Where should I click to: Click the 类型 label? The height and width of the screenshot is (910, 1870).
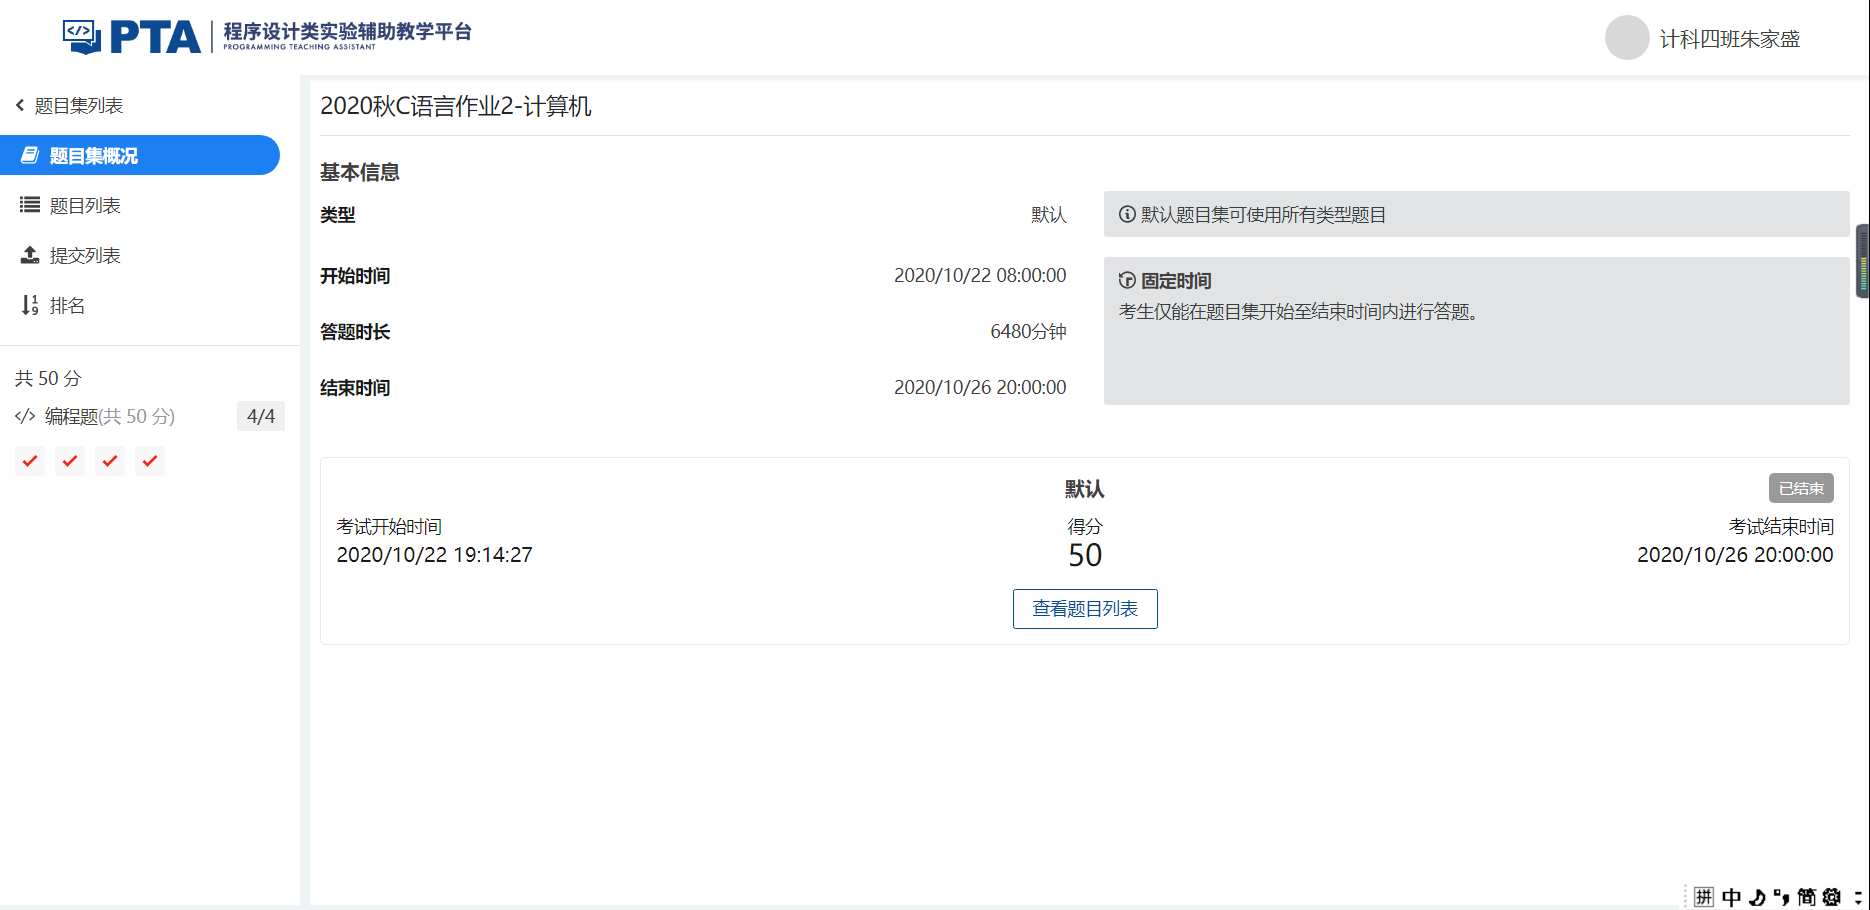click(338, 215)
